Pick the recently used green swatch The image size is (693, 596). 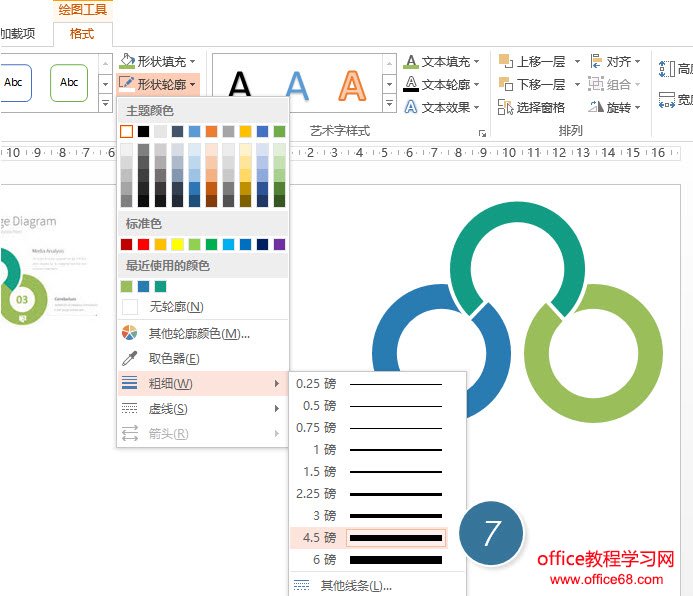(x=126, y=286)
